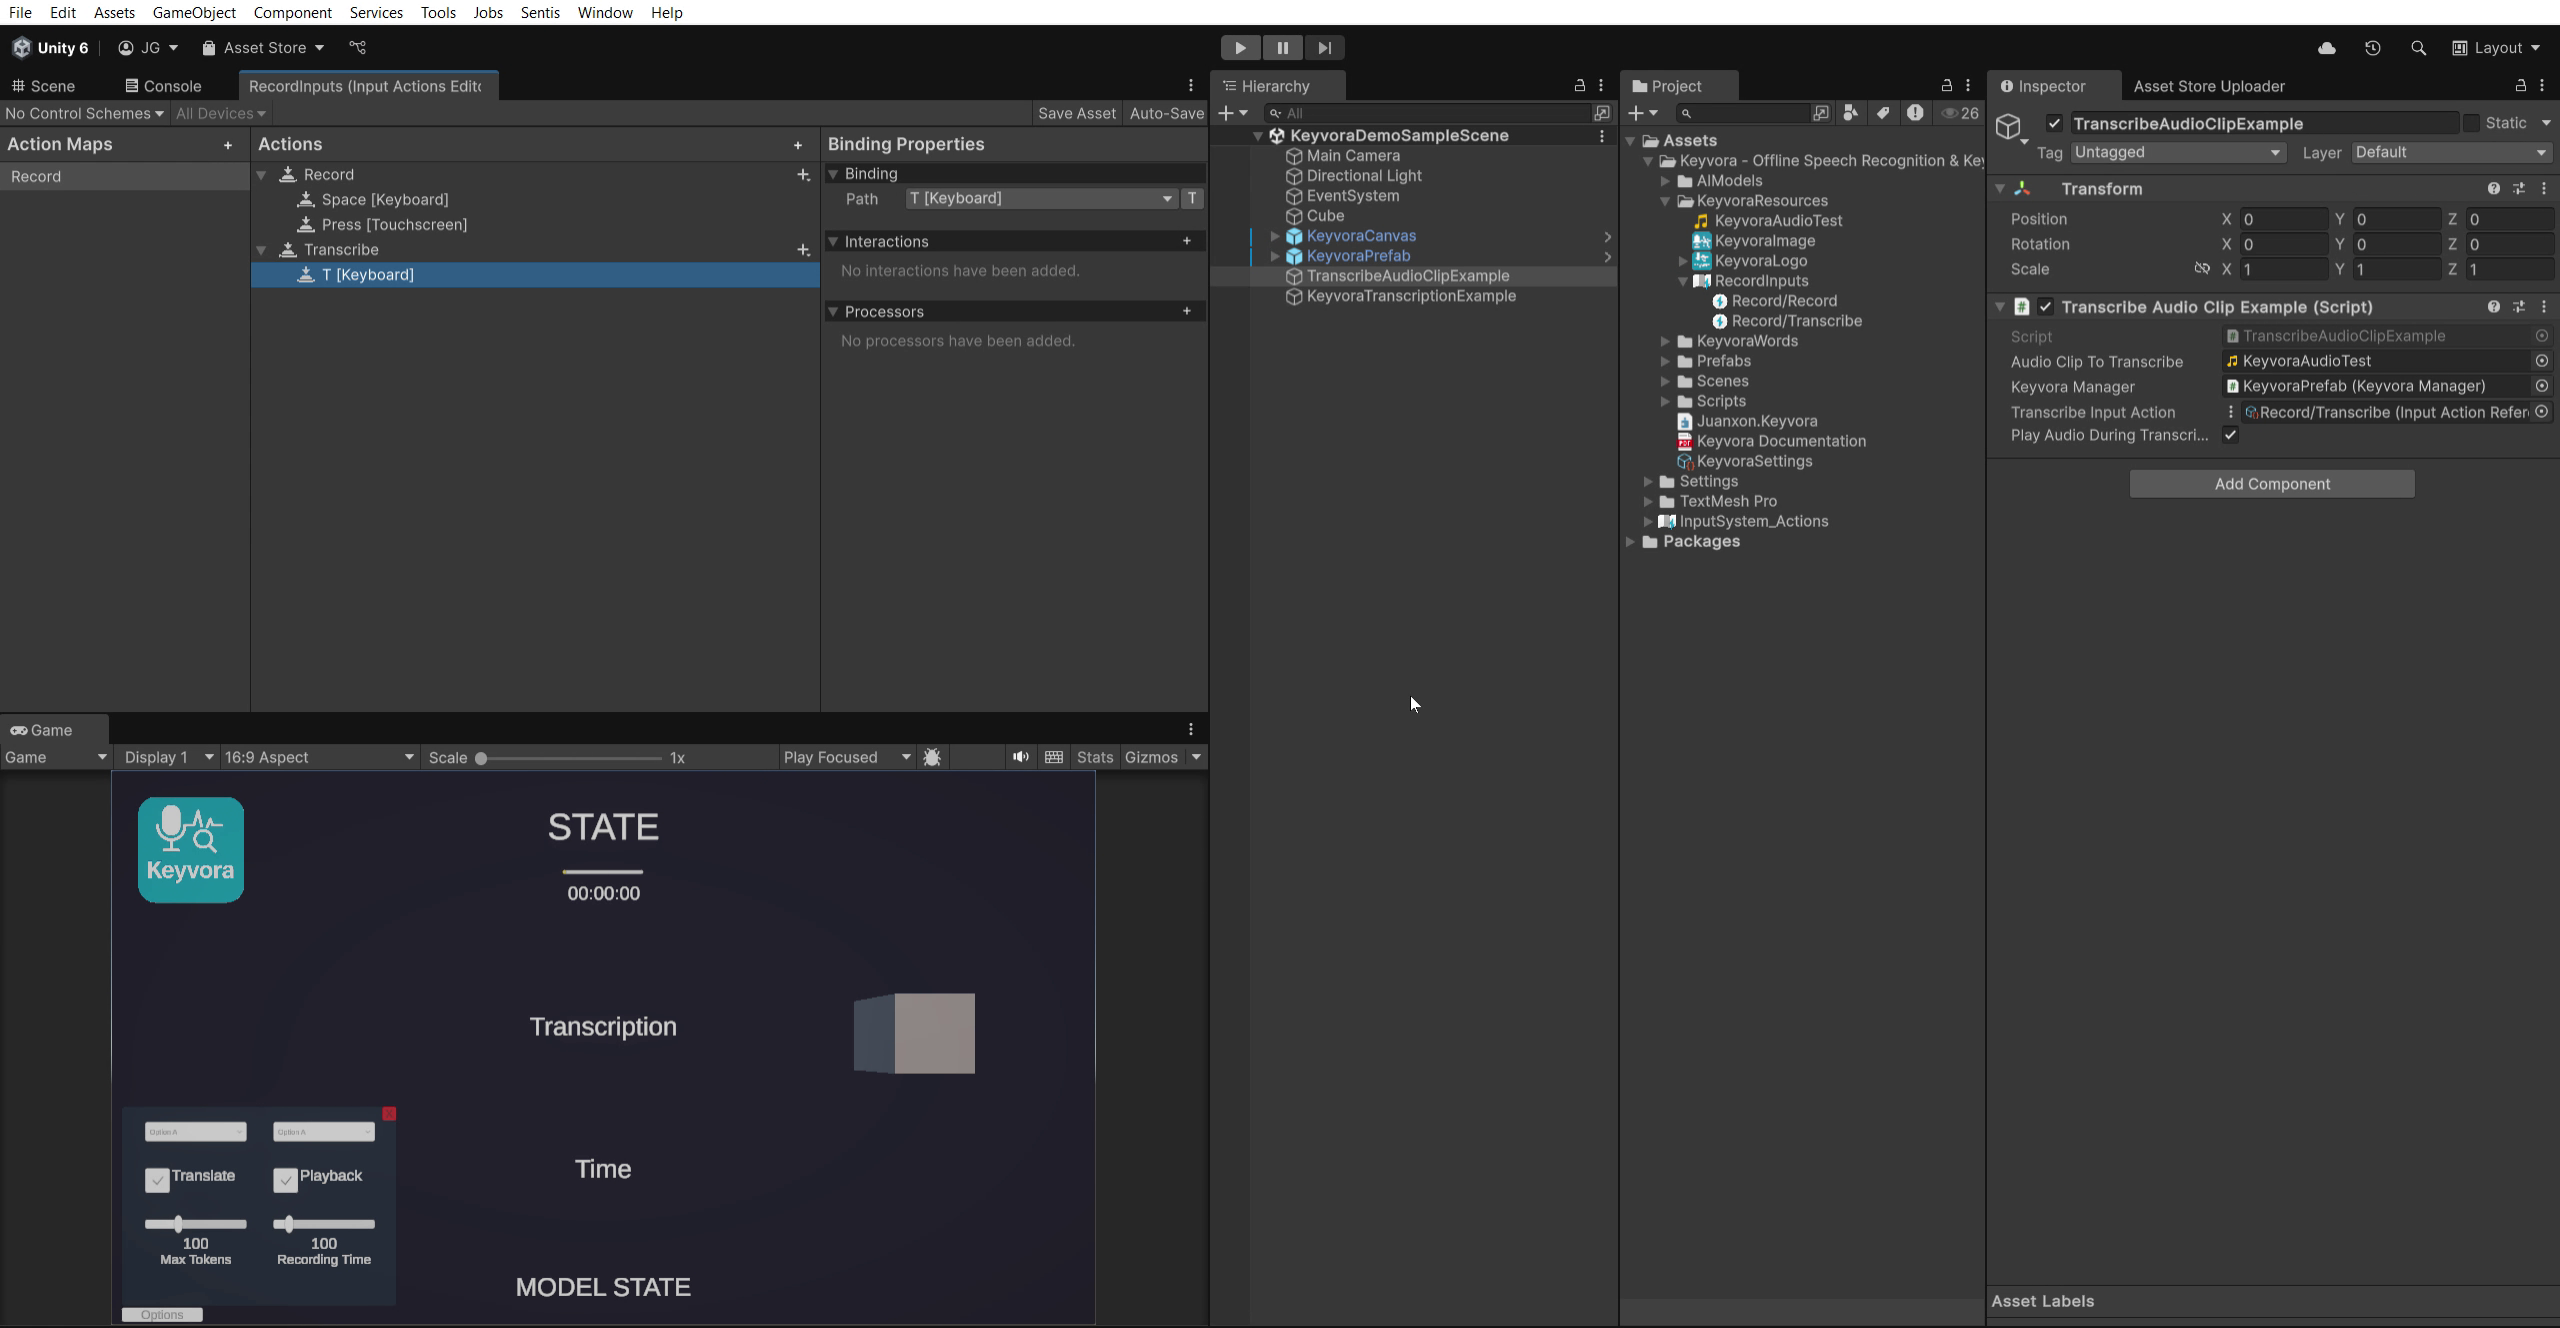
Task: Toggle Auto-Save in Input Actions Editor
Action: 1166,113
